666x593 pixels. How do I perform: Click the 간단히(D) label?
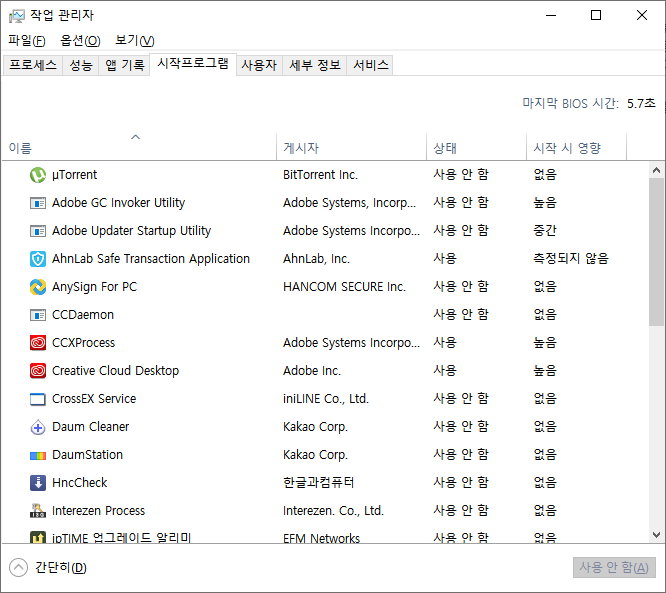pos(61,568)
